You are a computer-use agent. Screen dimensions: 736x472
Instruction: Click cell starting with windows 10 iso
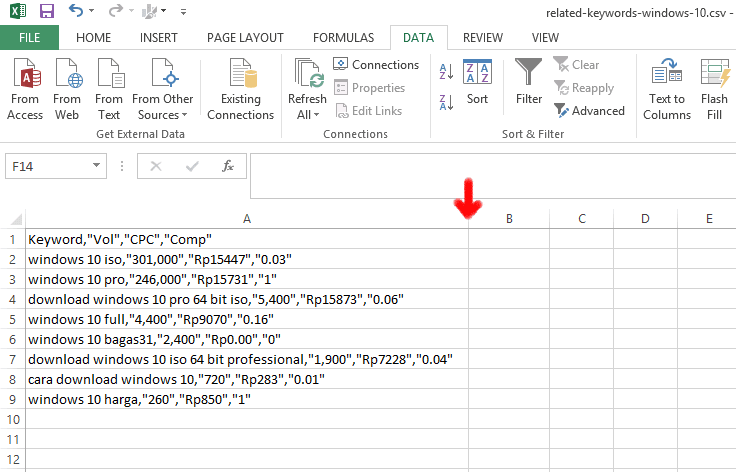point(247,259)
